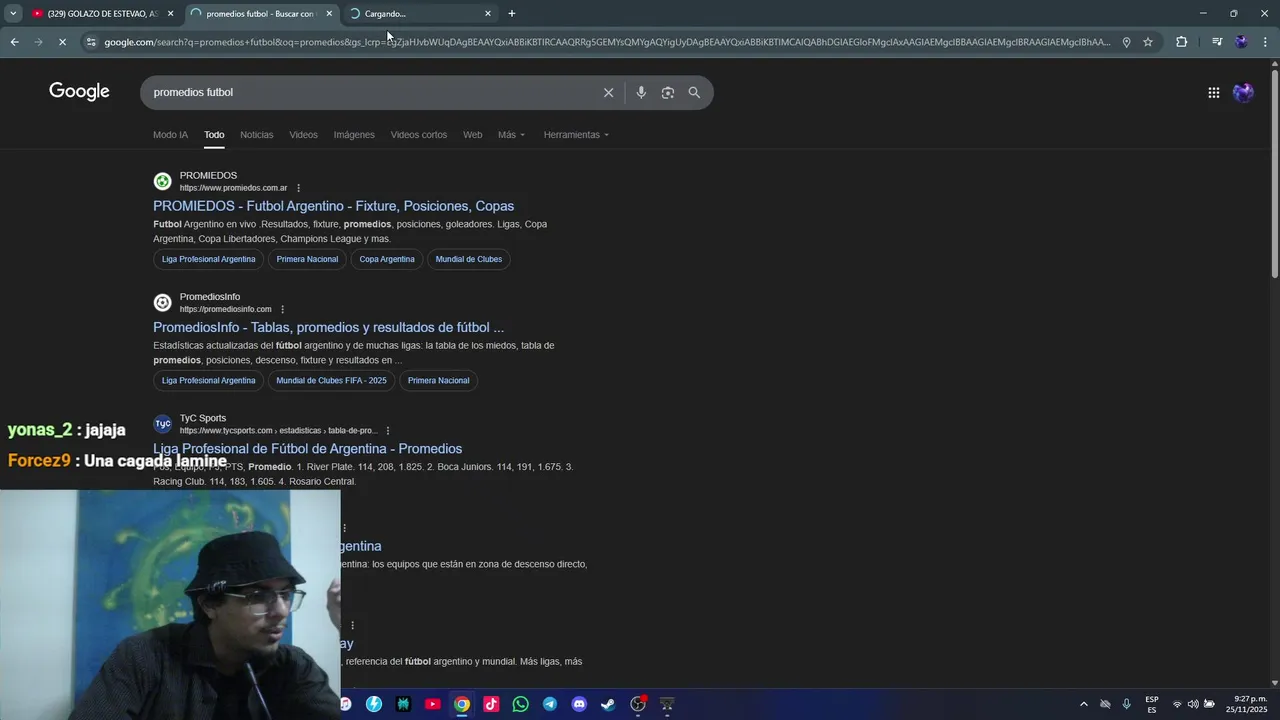This screenshot has width=1280, height=720.
Task: Click the PROMIEDOS site favicon
Action: click(162, 181)
